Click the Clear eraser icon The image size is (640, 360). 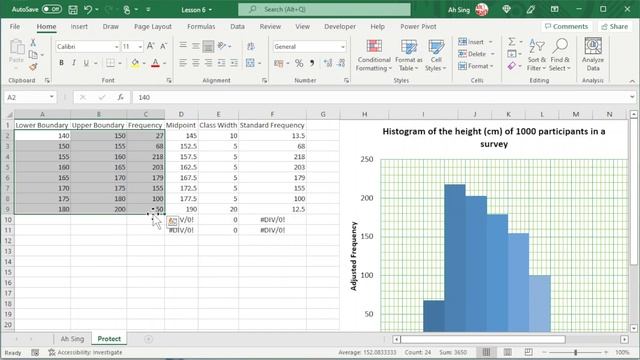(511, 66)
